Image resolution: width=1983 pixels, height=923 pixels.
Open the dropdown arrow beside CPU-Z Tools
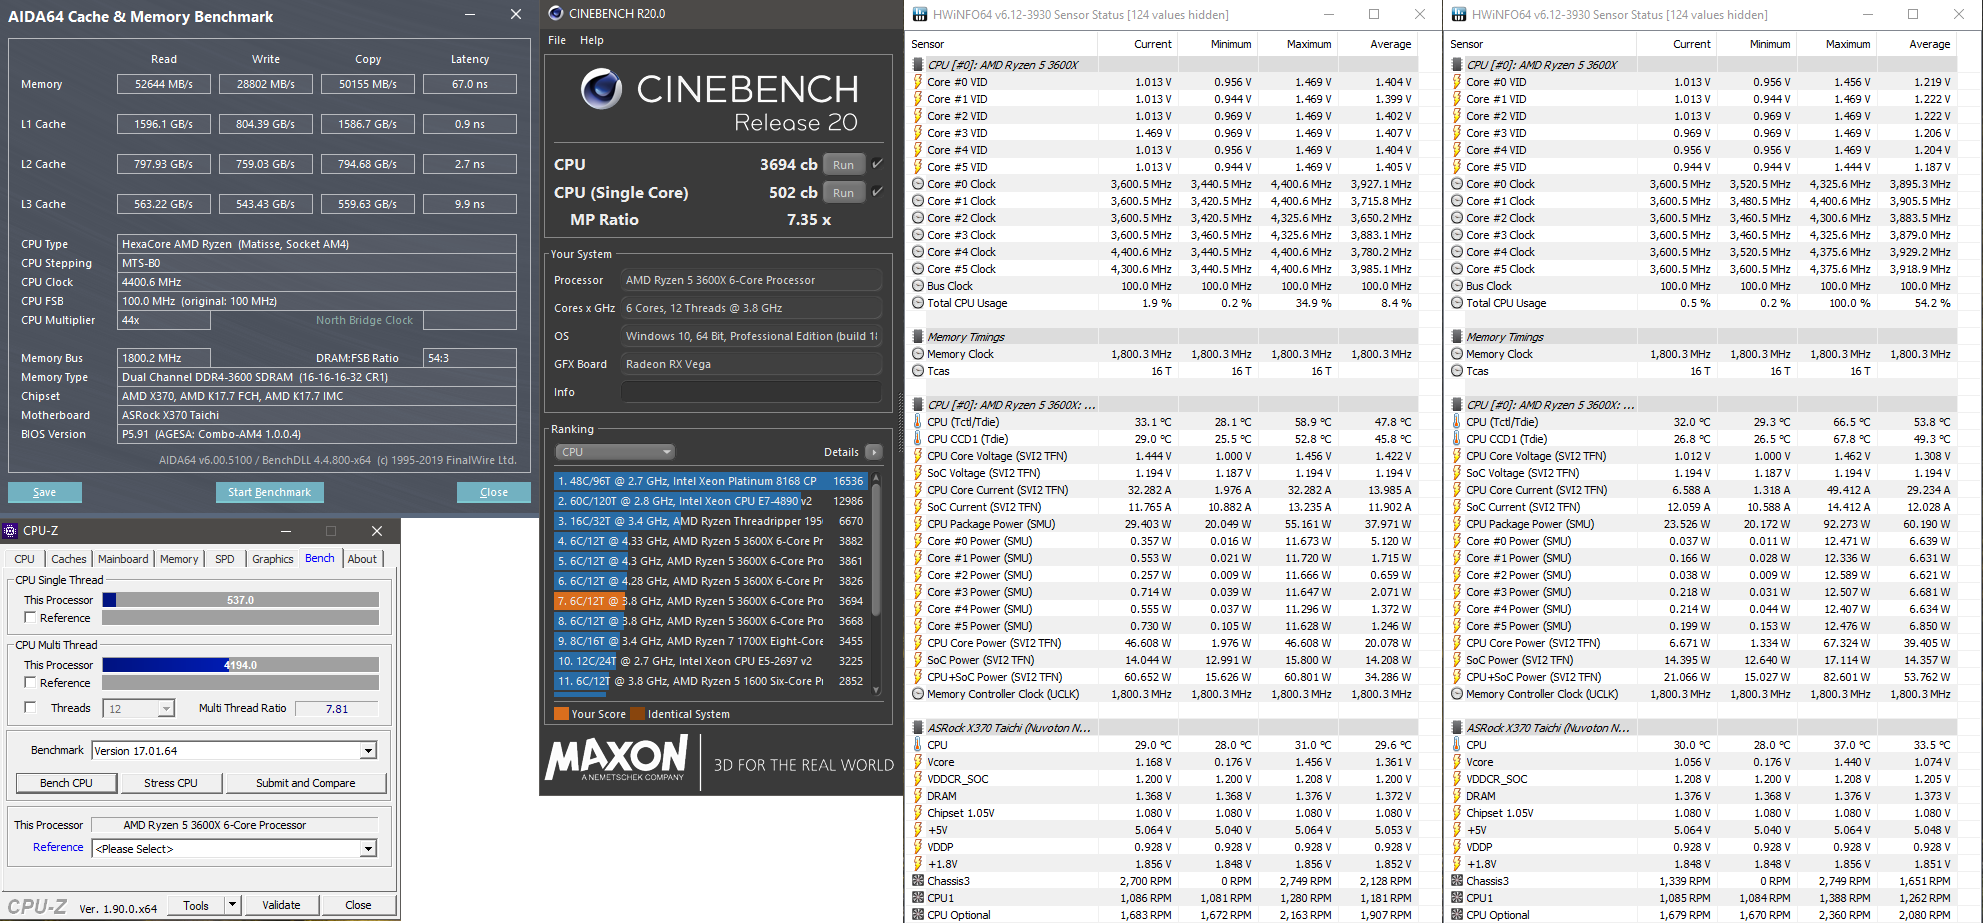pyautogui.click(x=232, y=905)
